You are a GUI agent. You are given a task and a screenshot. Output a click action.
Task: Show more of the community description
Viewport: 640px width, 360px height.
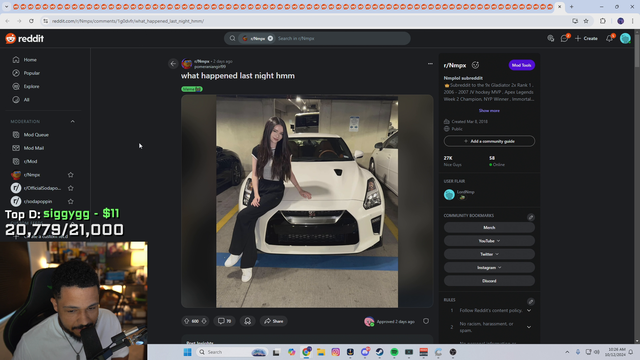489,111
